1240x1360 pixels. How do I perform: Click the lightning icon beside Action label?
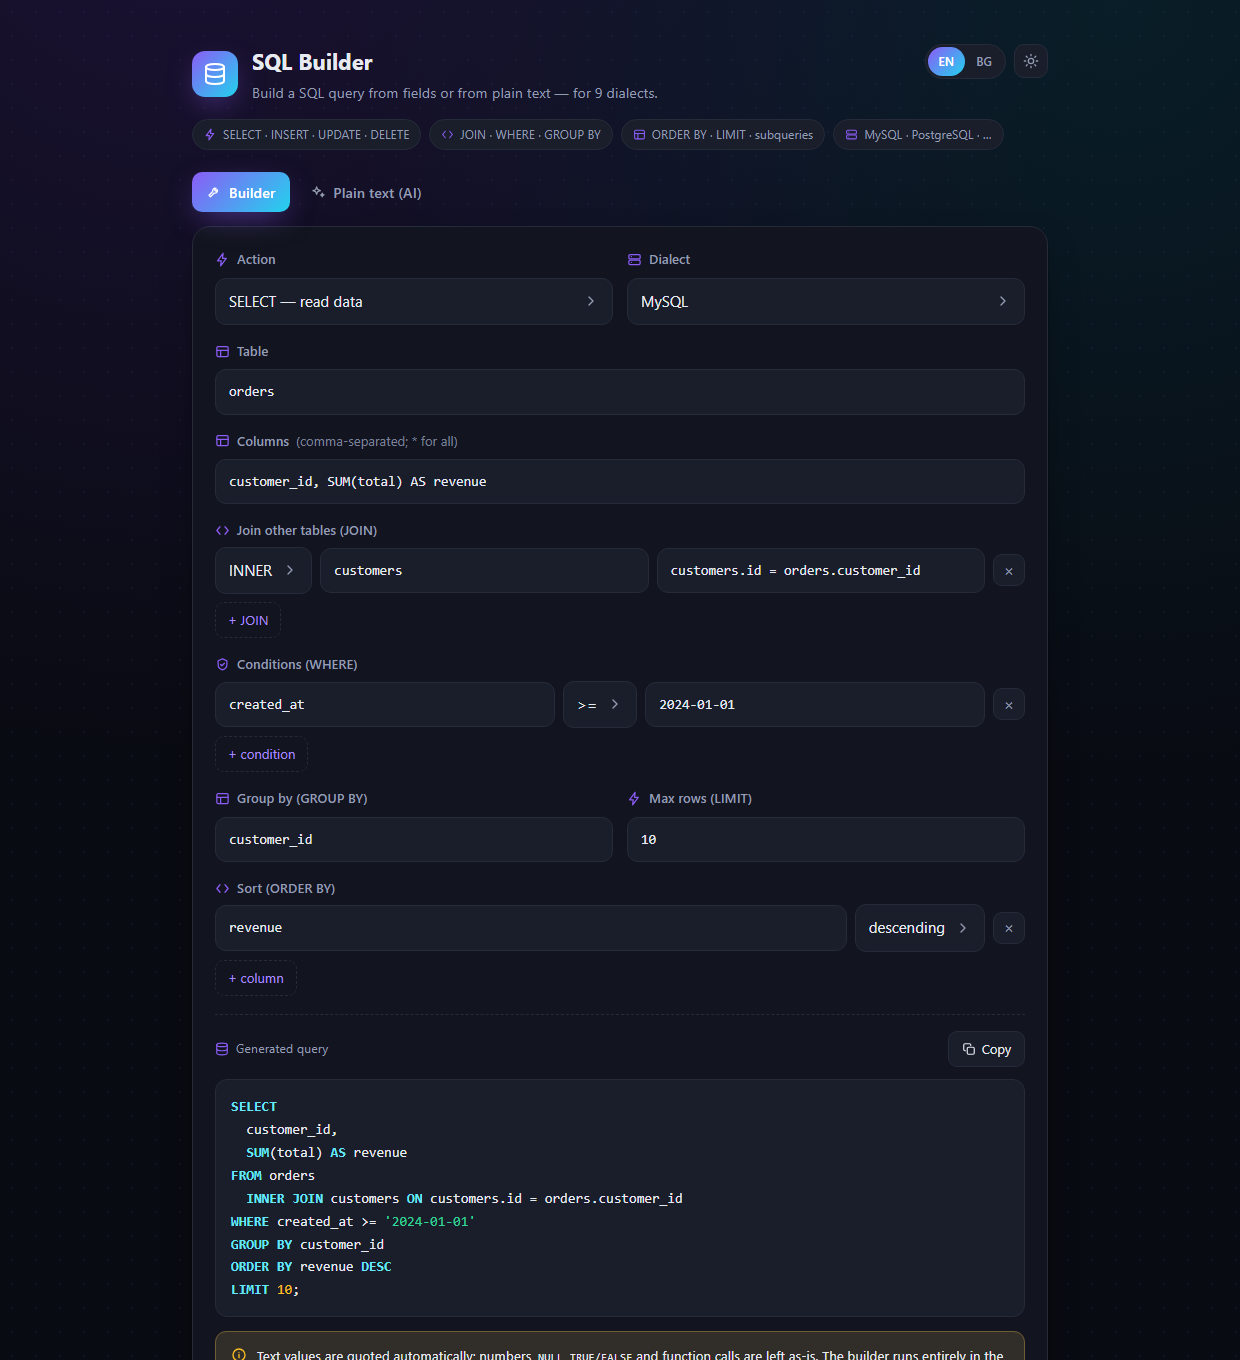[x=222, y=259]
